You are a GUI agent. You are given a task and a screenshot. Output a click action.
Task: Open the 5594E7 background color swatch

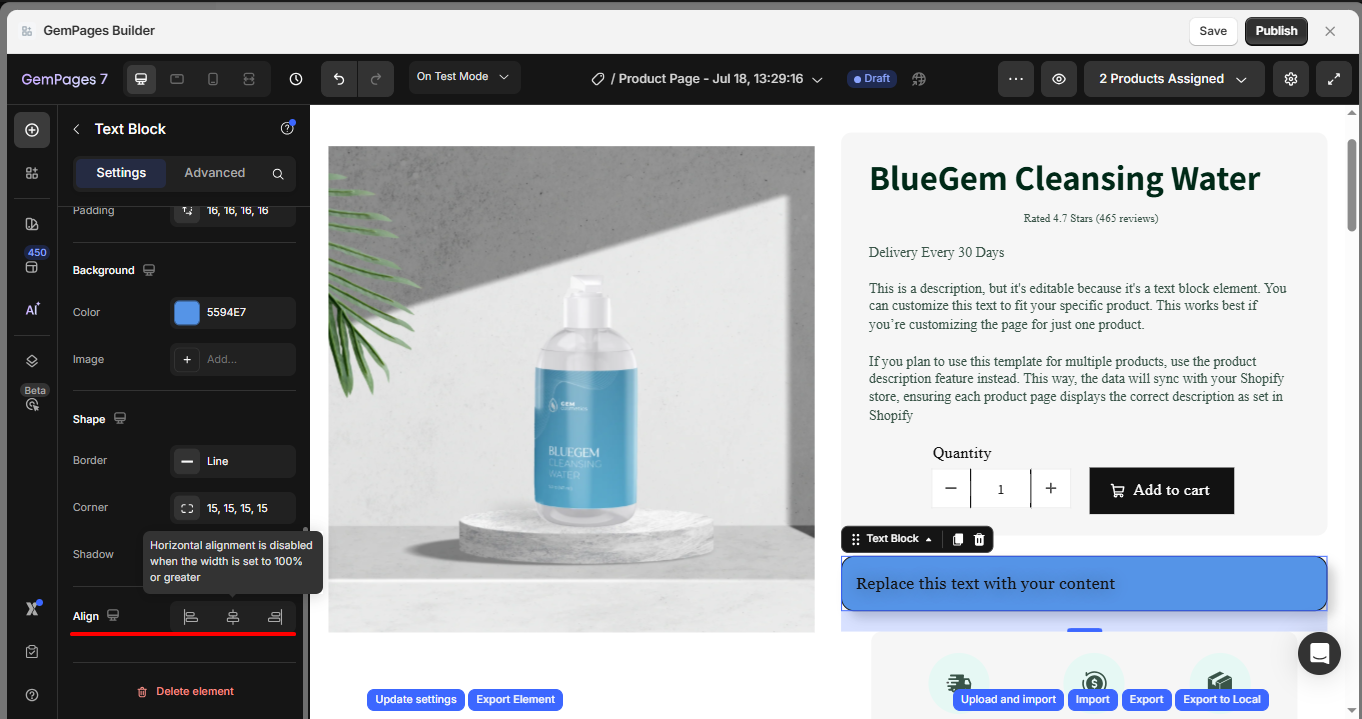[187, 312]
